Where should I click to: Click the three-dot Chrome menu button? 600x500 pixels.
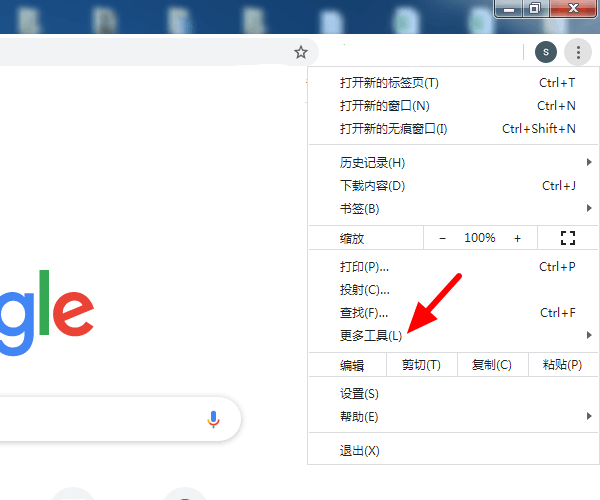tap(578, 52)
